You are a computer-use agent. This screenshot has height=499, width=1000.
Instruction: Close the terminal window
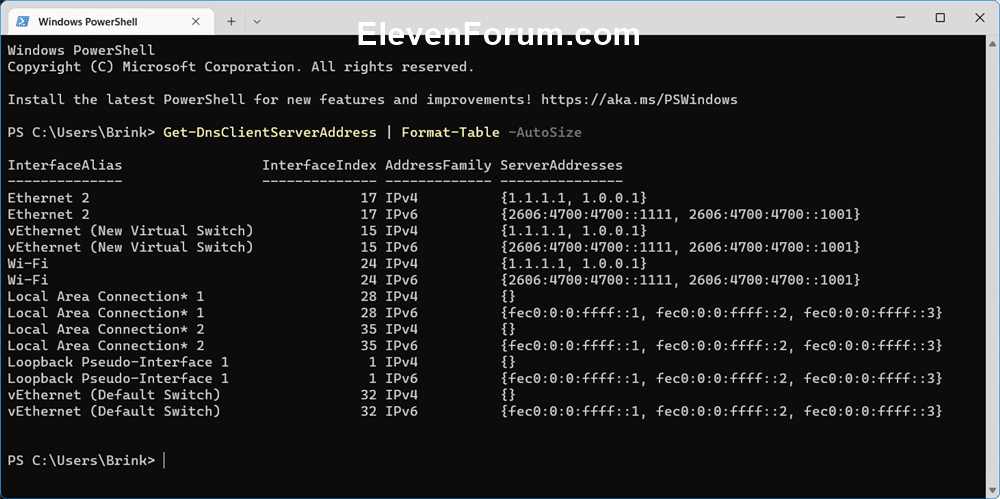979,18
